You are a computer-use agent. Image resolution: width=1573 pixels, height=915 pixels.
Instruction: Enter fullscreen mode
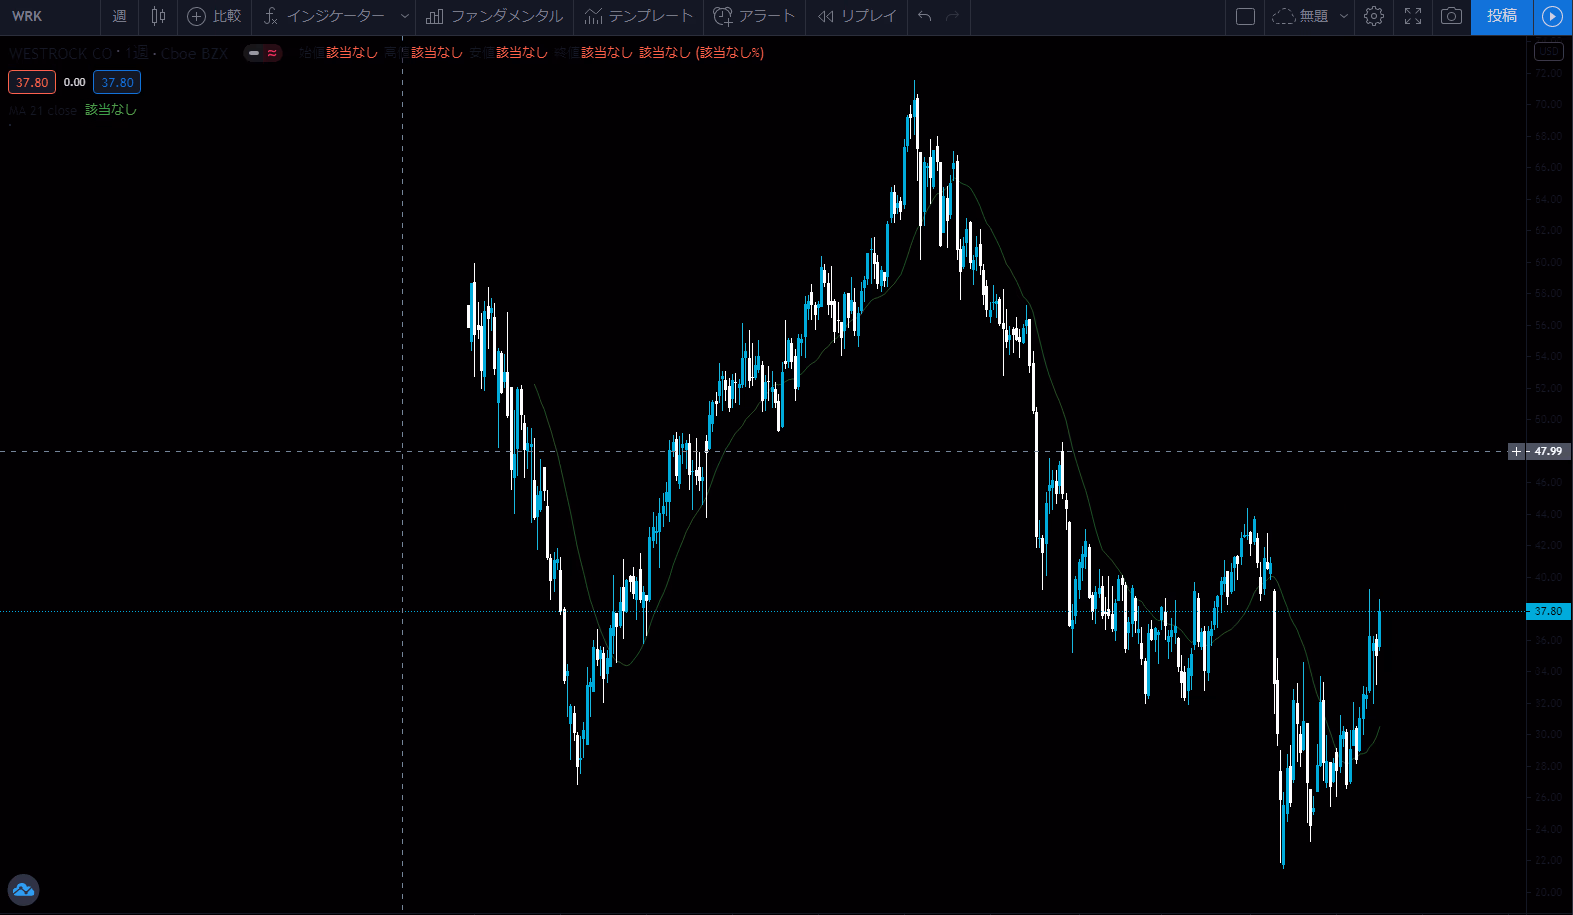click(1413, 16)
